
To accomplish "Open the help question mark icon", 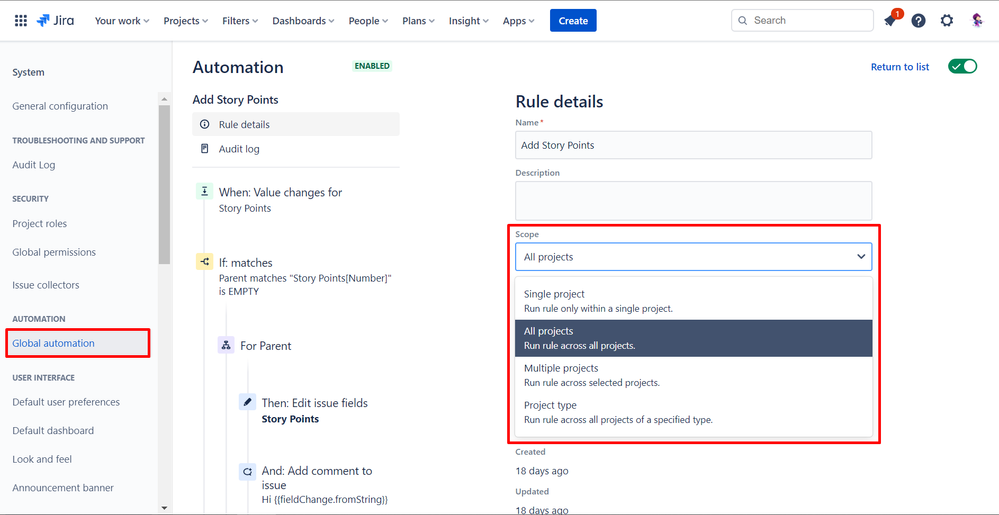I will (x=918, y=20).
